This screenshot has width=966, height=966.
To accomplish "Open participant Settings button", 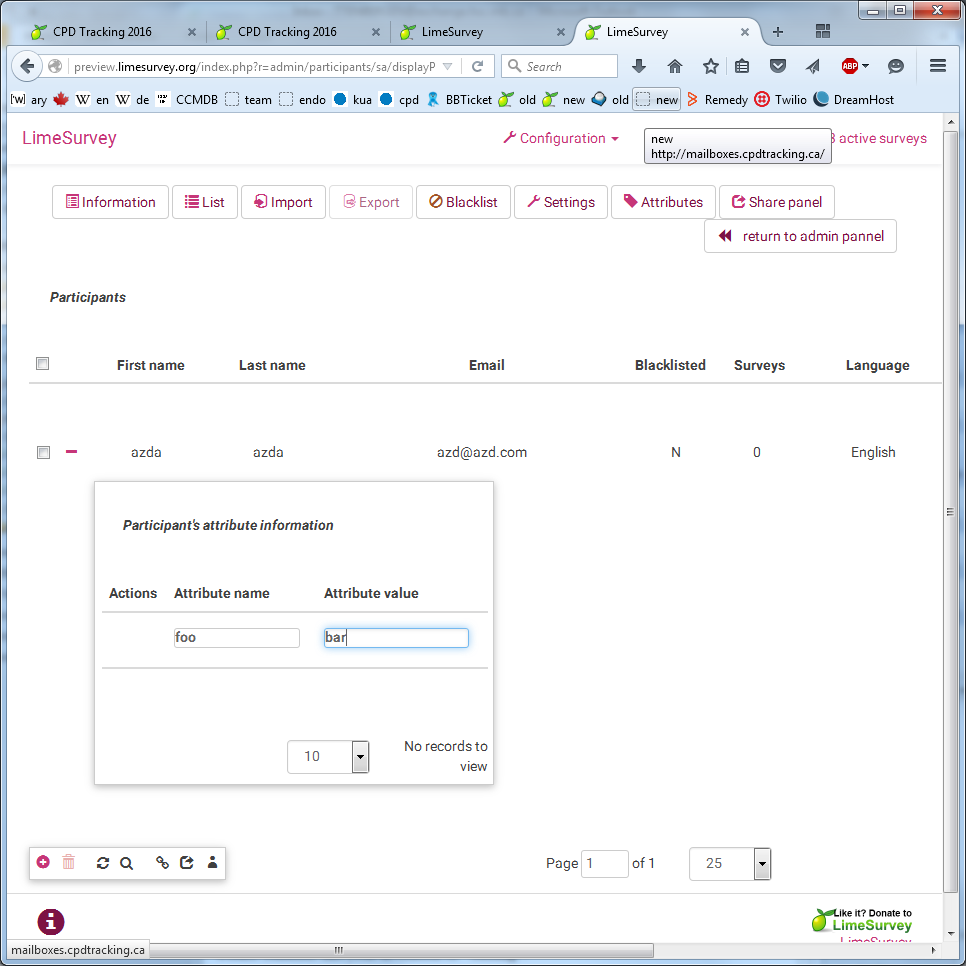I will [x=561, y=202].
